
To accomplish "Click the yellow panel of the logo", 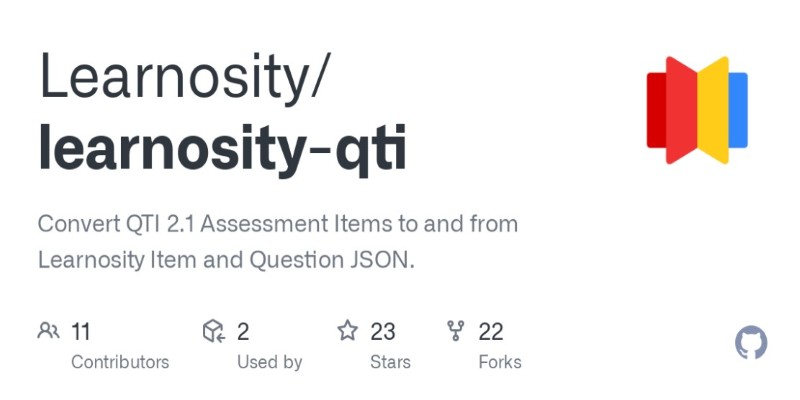I will (713, 110).
